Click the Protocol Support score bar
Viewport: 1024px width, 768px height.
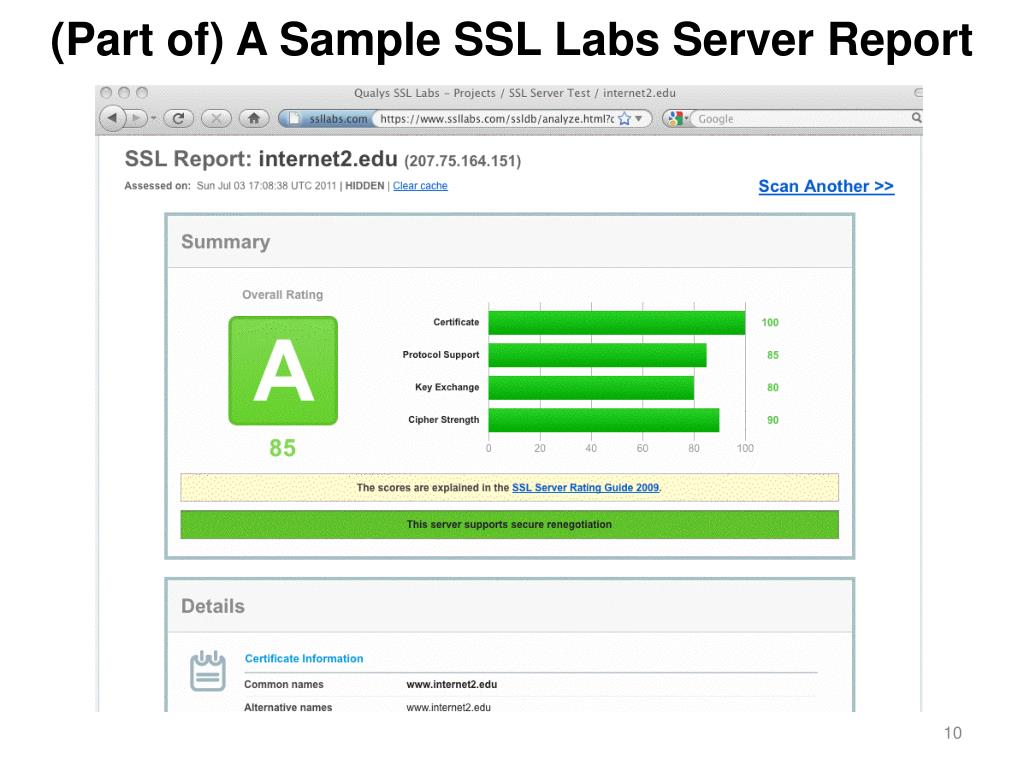click(598, 355)
